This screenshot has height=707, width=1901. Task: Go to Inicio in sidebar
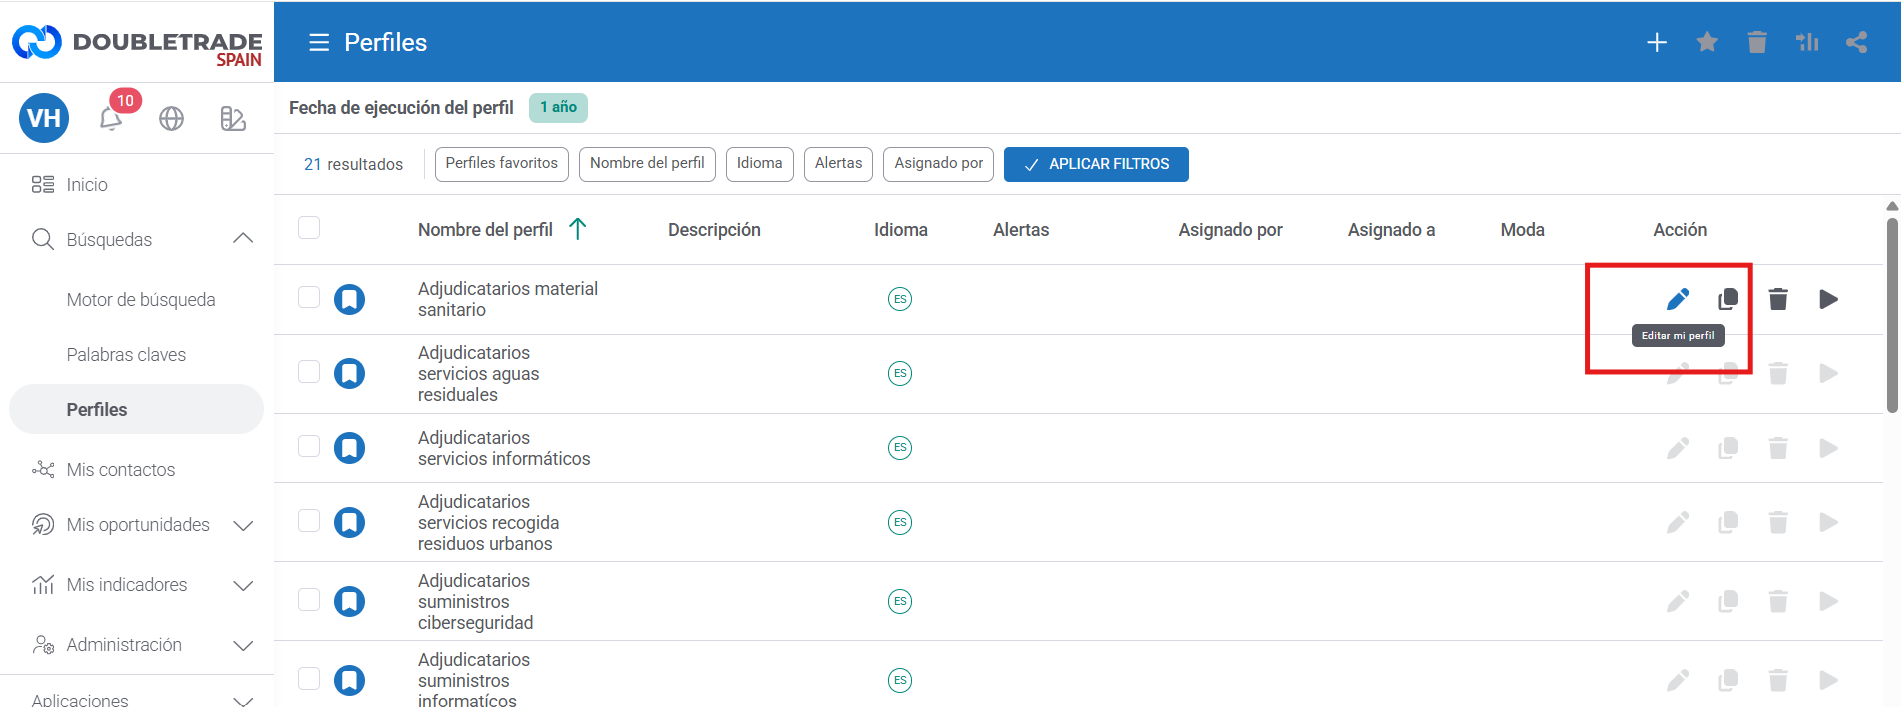click(87, 185)
